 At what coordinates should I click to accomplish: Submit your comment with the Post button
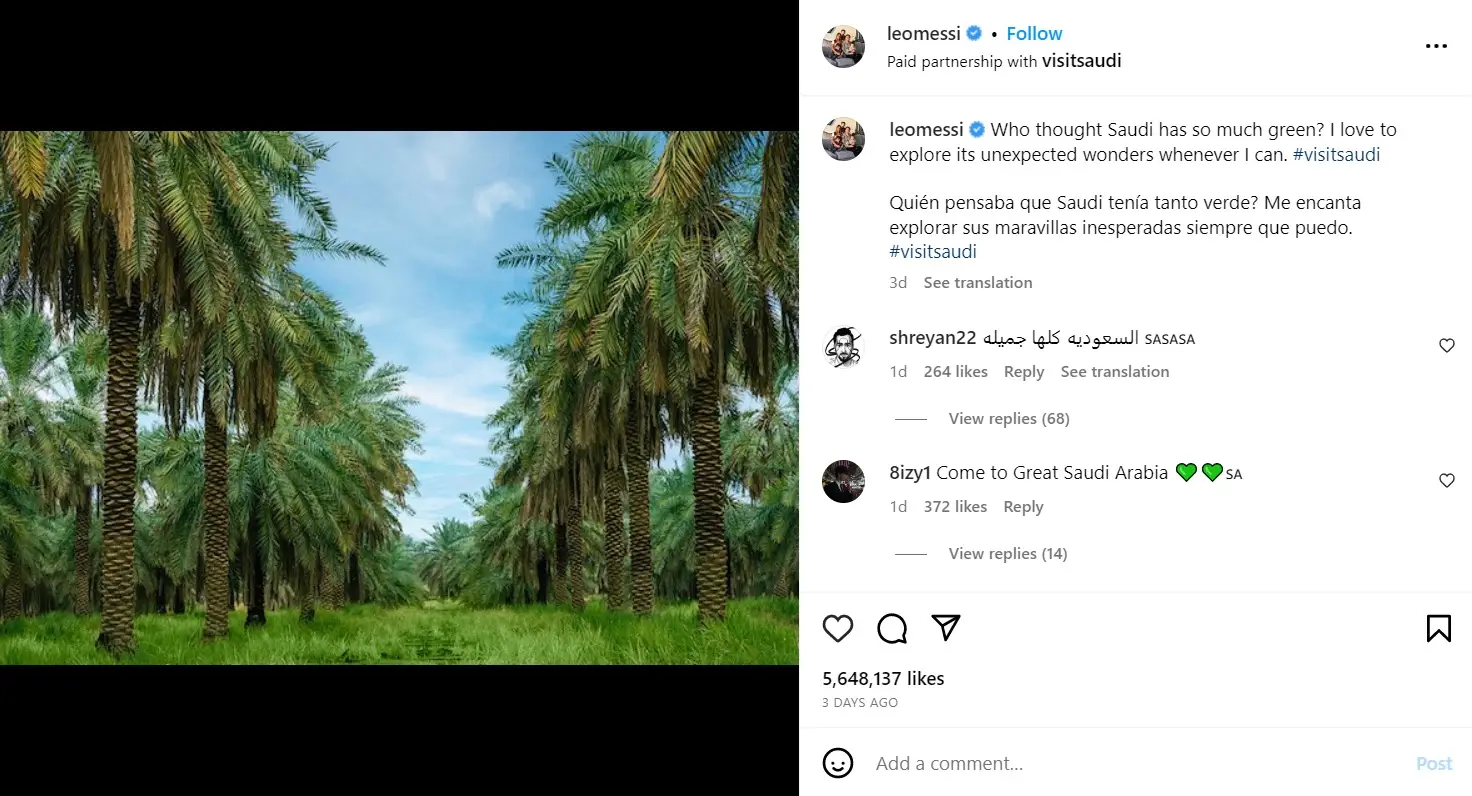tap(1434, 763)
